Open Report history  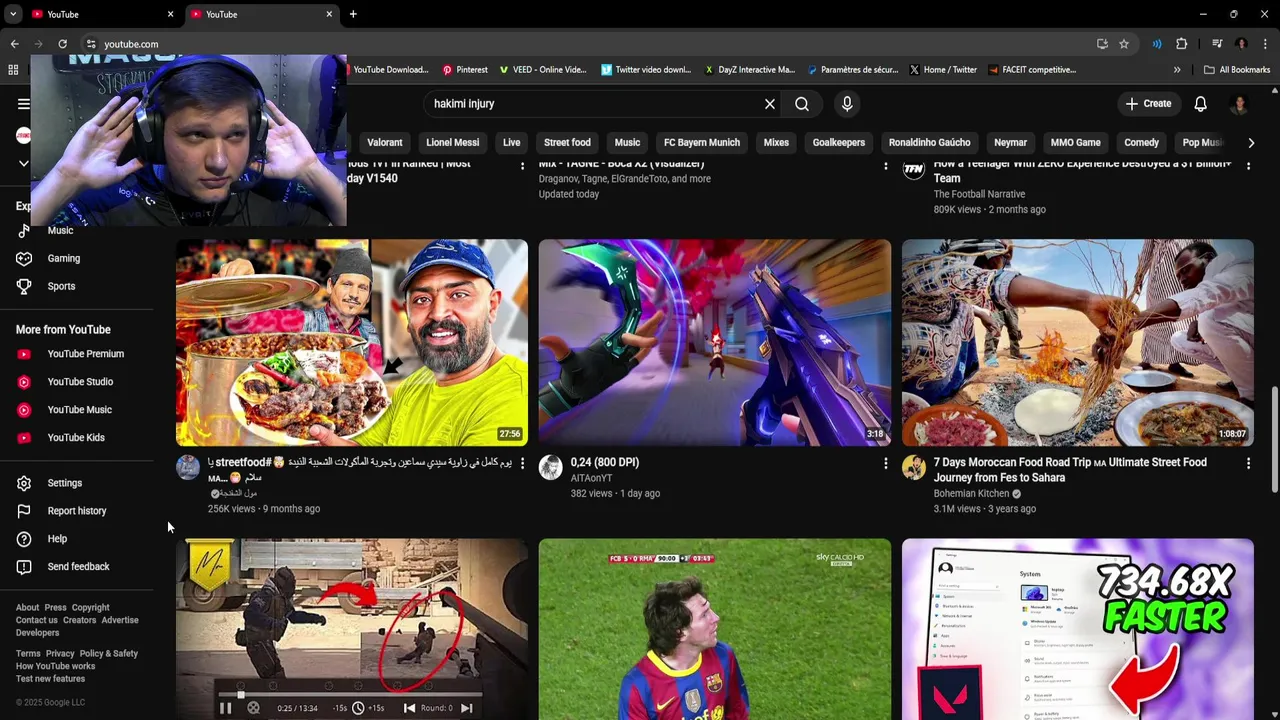click(x=77, y=511)
